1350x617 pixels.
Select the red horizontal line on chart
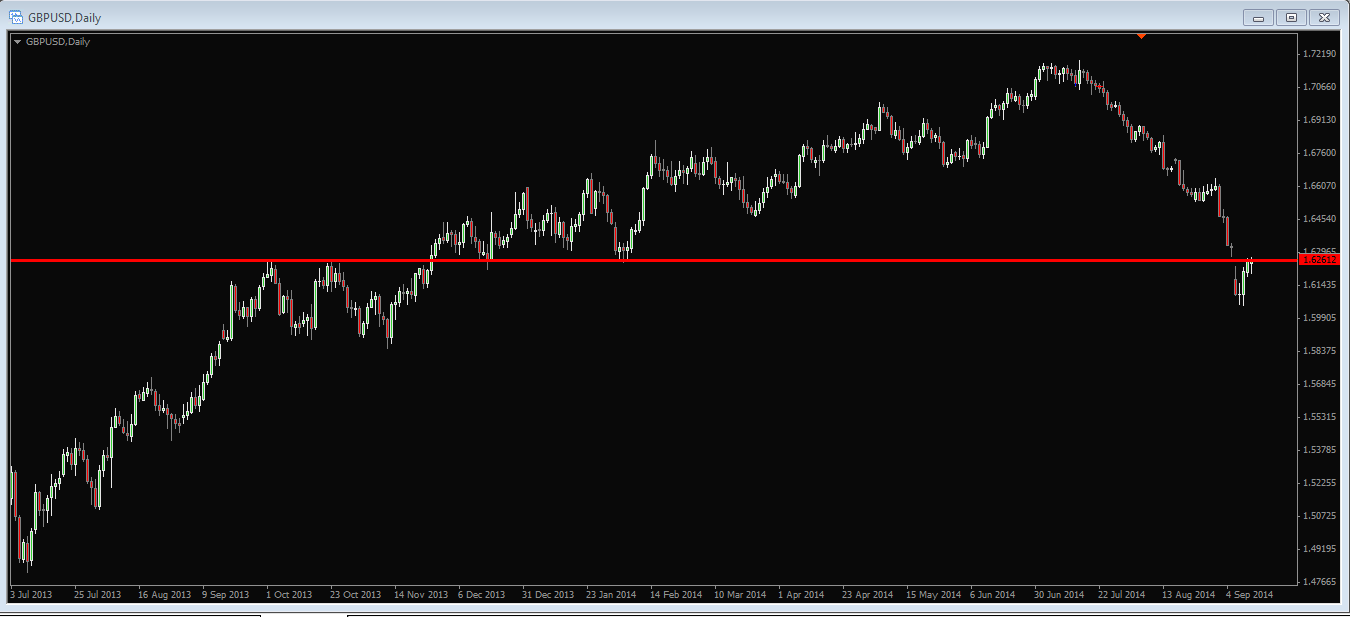pos(654,260)
